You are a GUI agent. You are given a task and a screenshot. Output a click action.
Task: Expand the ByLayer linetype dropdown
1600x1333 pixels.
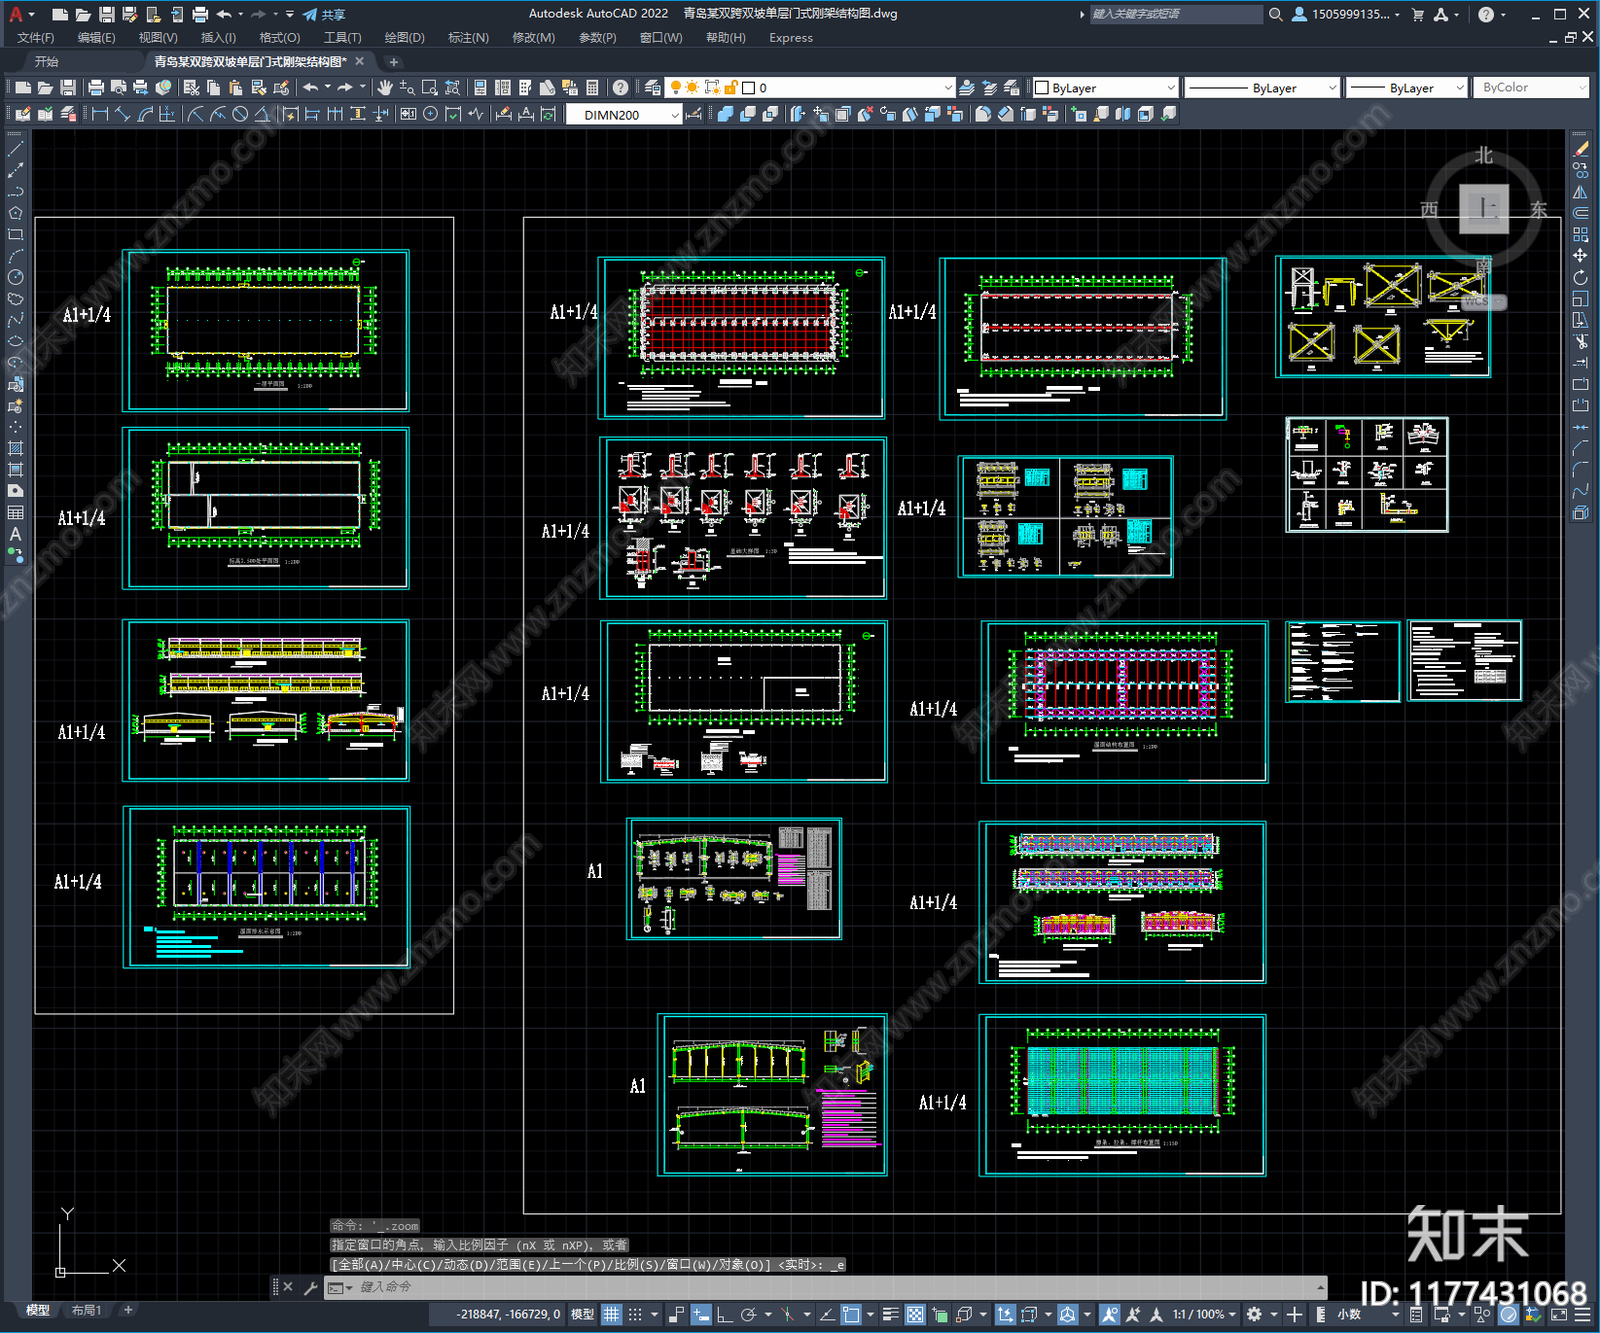click(x=1262, y=88)
